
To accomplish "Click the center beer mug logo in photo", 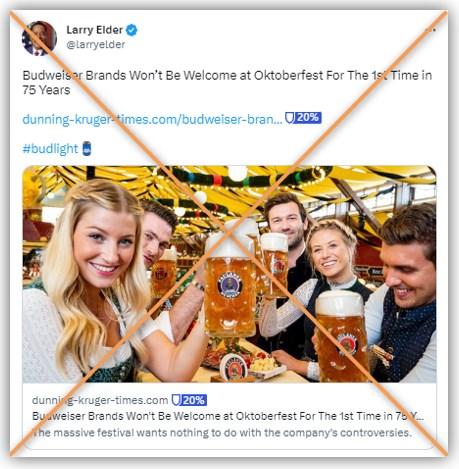I will pyautogui.click(x=230, y=286).
